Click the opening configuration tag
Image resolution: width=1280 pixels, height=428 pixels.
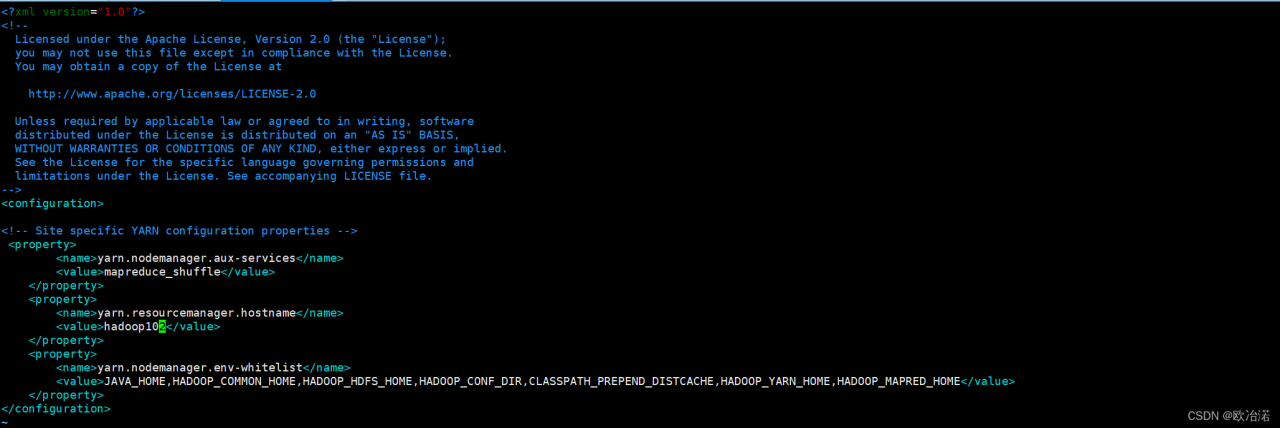52,203
